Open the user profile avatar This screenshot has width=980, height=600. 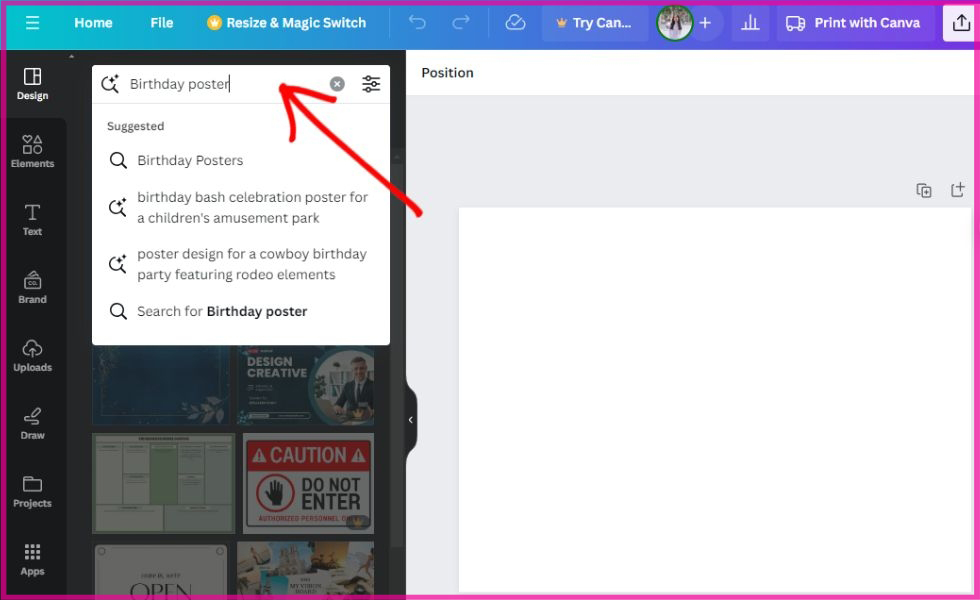[x=674, y=23]
